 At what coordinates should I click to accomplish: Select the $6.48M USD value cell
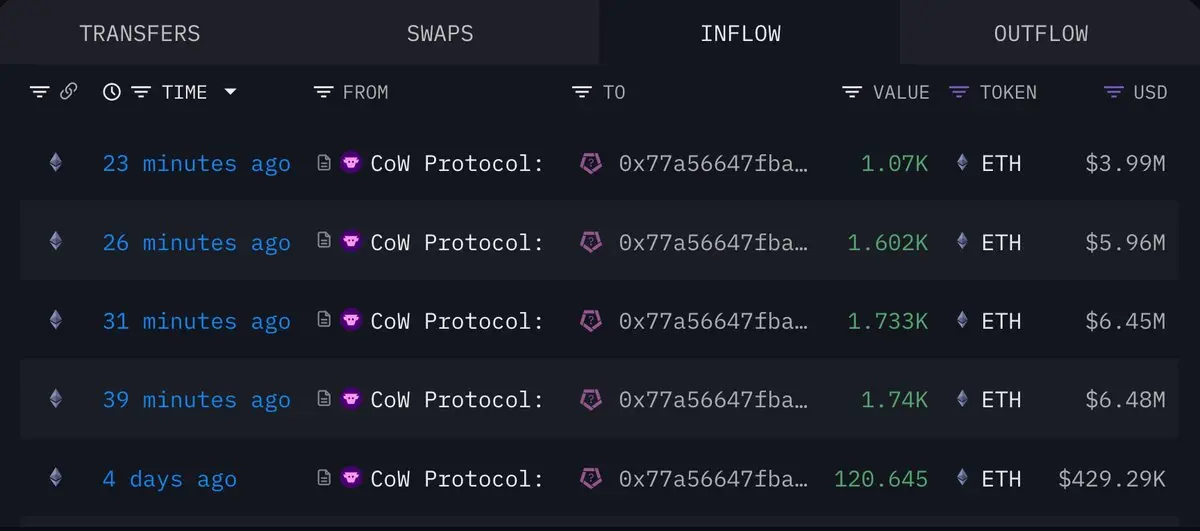coord(1125,400)
